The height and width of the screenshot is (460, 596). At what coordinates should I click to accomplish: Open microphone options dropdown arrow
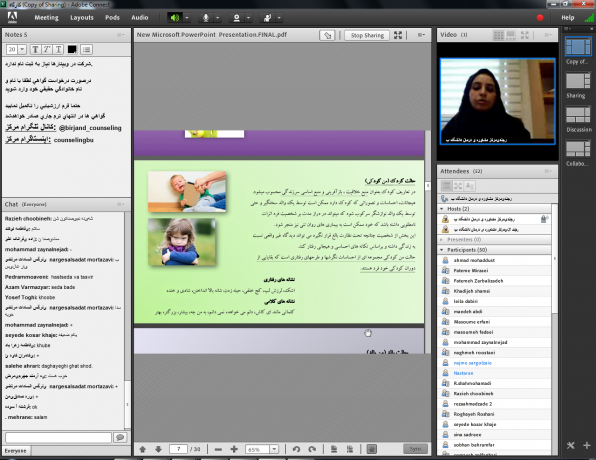pyautogui.click(x=217, y=17)
